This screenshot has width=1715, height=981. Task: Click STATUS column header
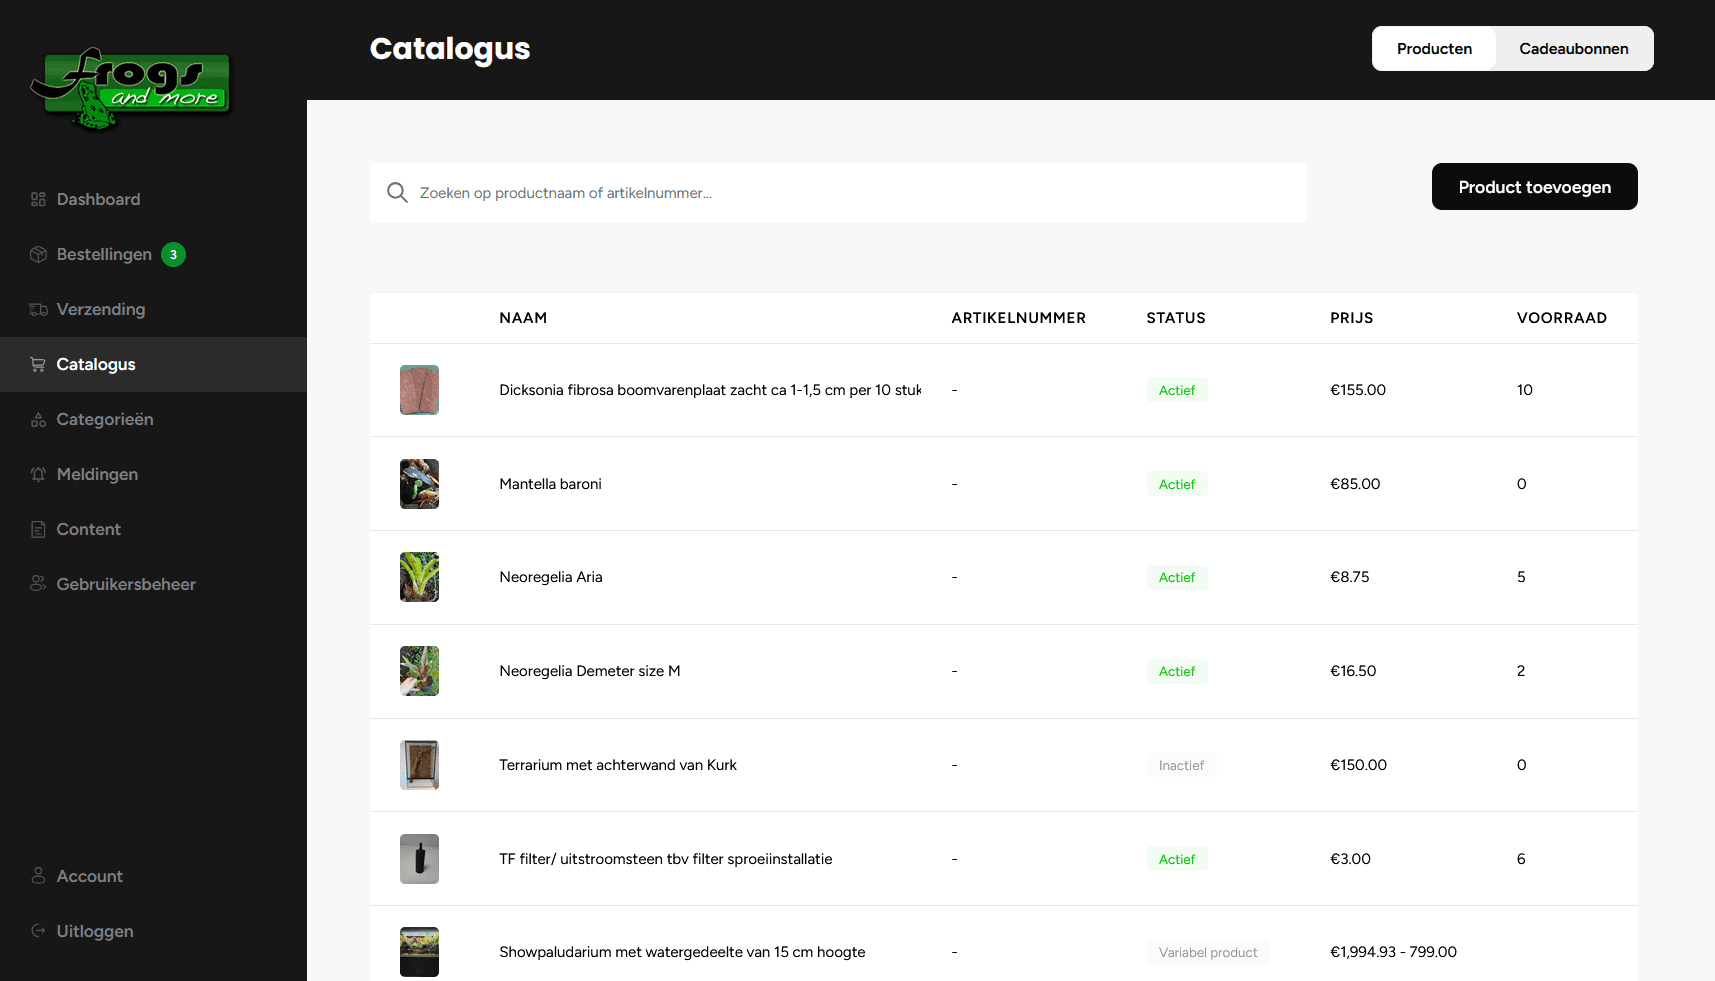coord(1176,318)
